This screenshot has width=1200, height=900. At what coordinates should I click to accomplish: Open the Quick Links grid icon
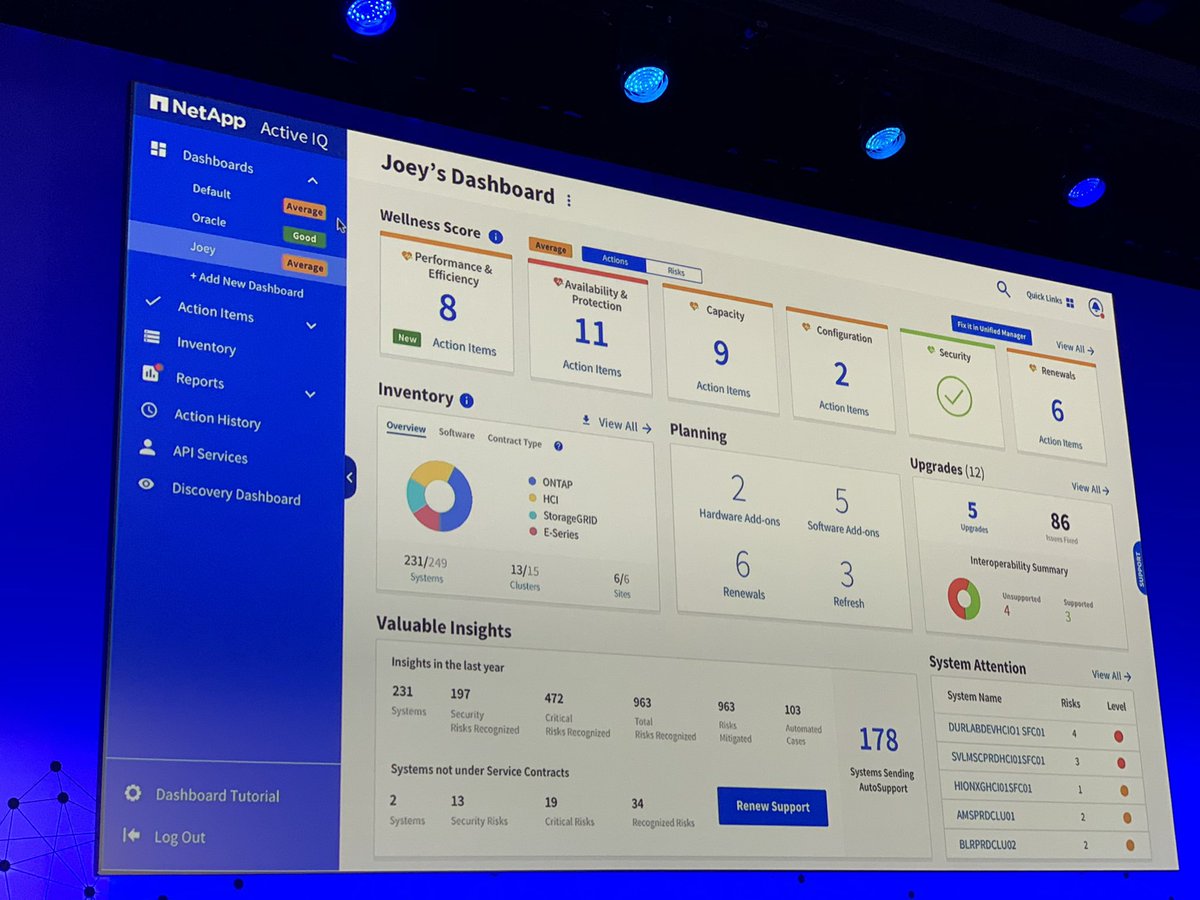(1070, 301)
